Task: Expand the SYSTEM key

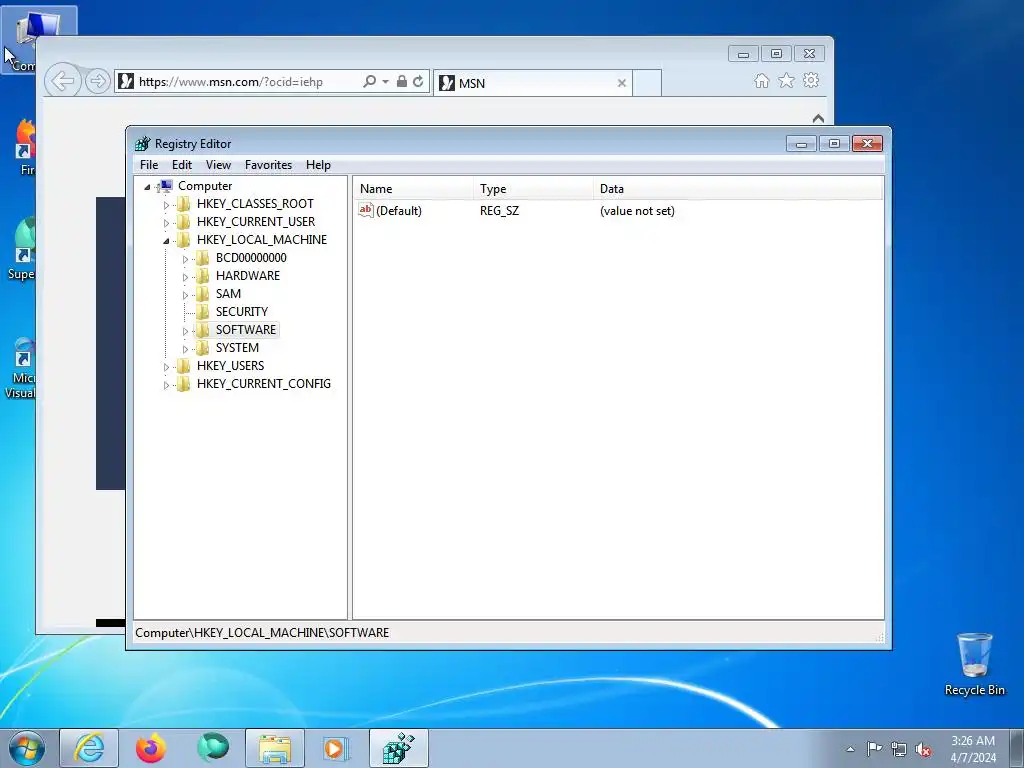Action: (185, 349)
